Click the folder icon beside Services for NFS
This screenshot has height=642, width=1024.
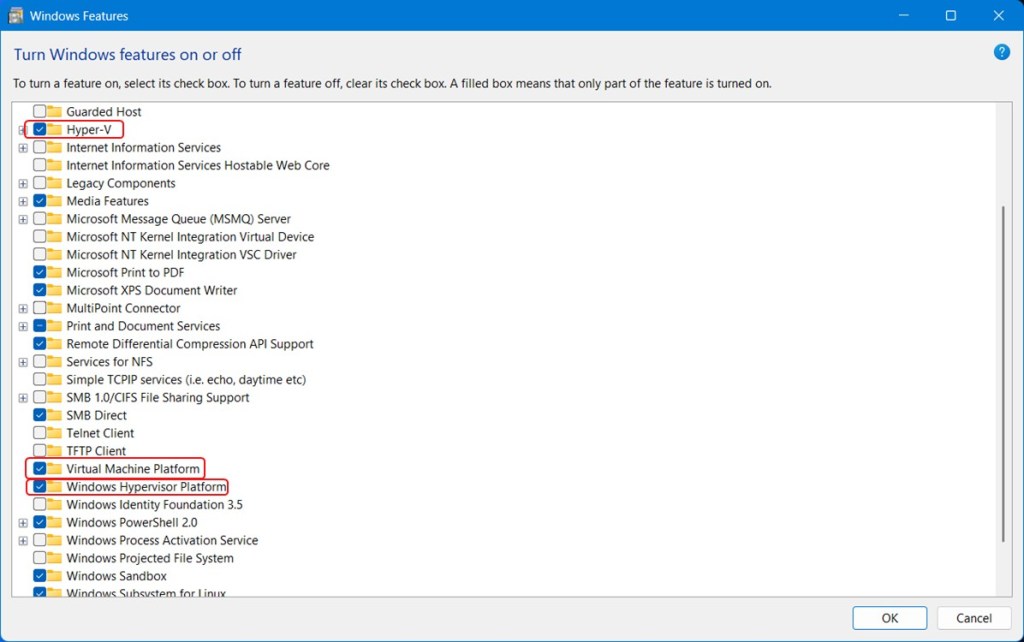click(x=54, y=361)
